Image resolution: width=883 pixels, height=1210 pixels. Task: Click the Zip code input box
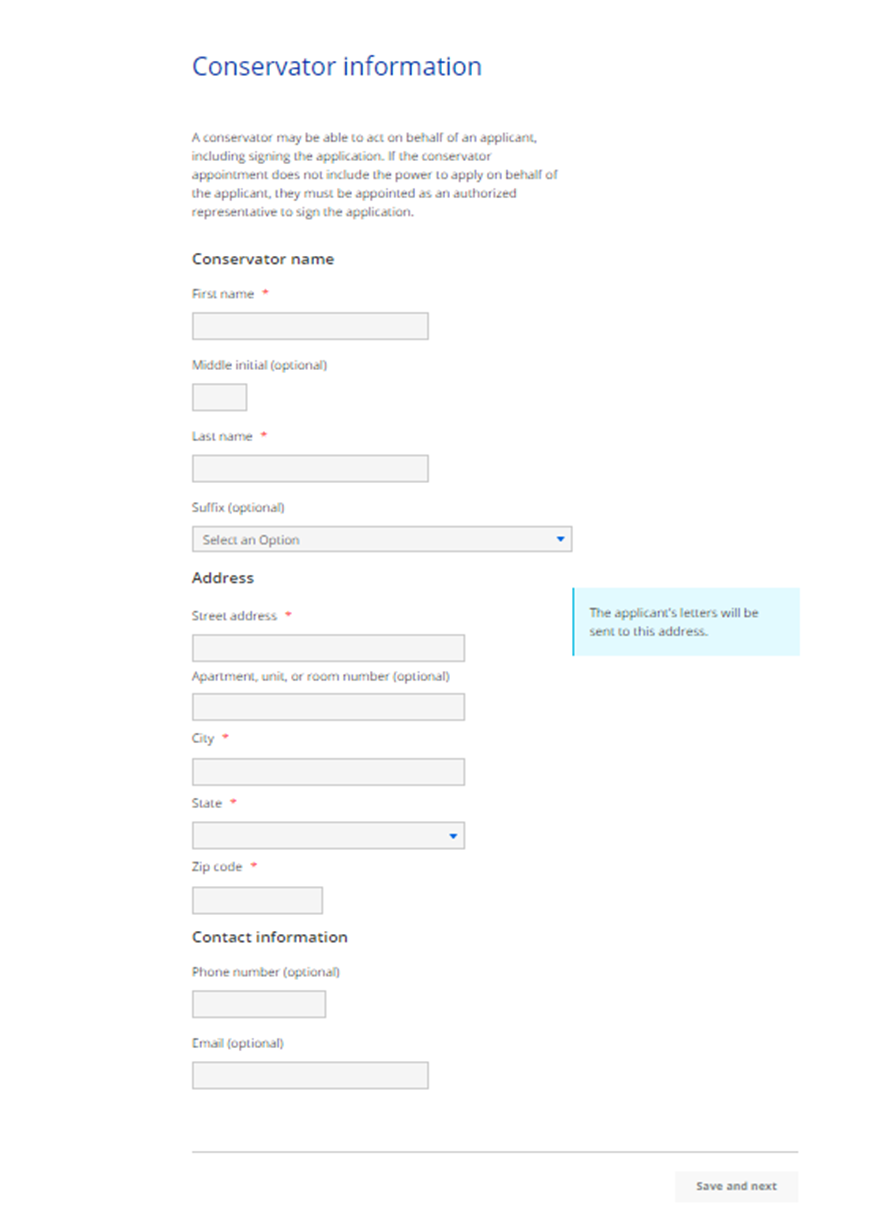click(257, 900)
